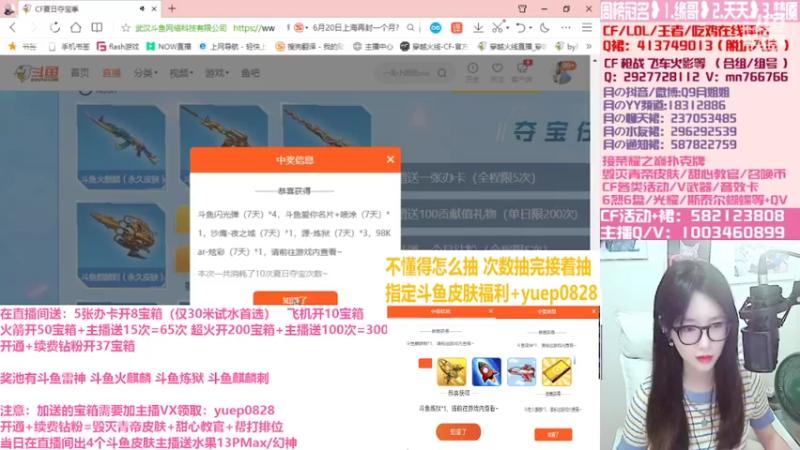Click the page scrollbar up arrow
The height and width of the screenshot is (450, 800).
[594, 61]
